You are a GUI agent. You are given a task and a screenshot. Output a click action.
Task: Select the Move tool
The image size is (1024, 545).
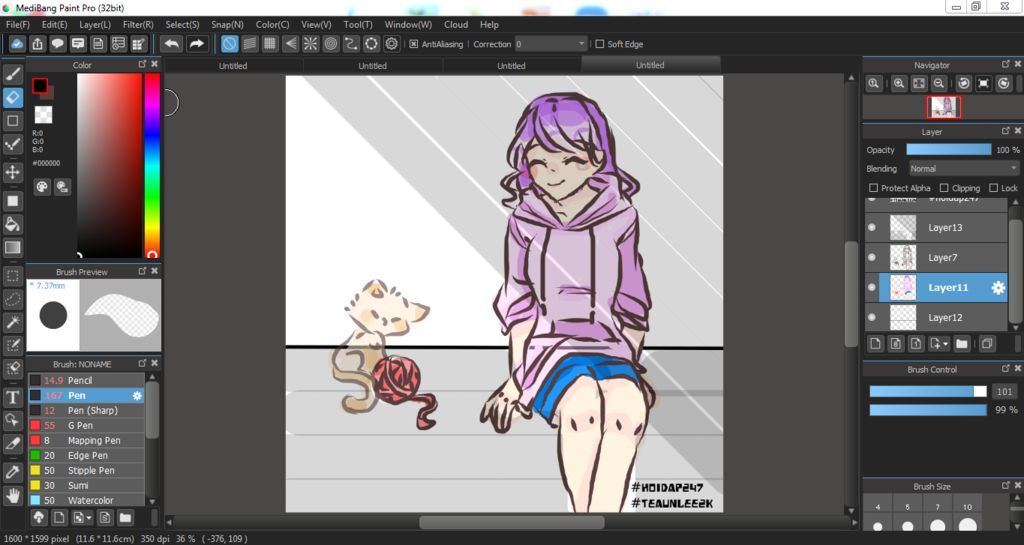pyautogui.click(x=12, y=172)
